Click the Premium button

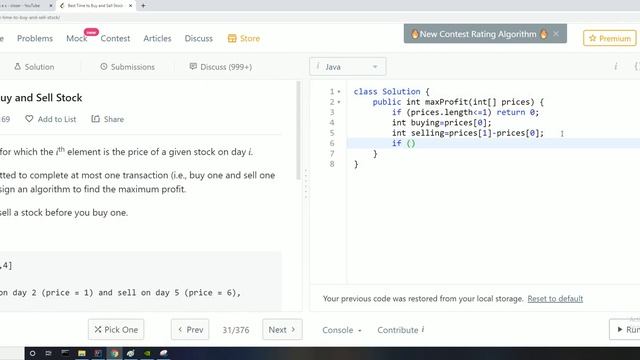point(609,38)
